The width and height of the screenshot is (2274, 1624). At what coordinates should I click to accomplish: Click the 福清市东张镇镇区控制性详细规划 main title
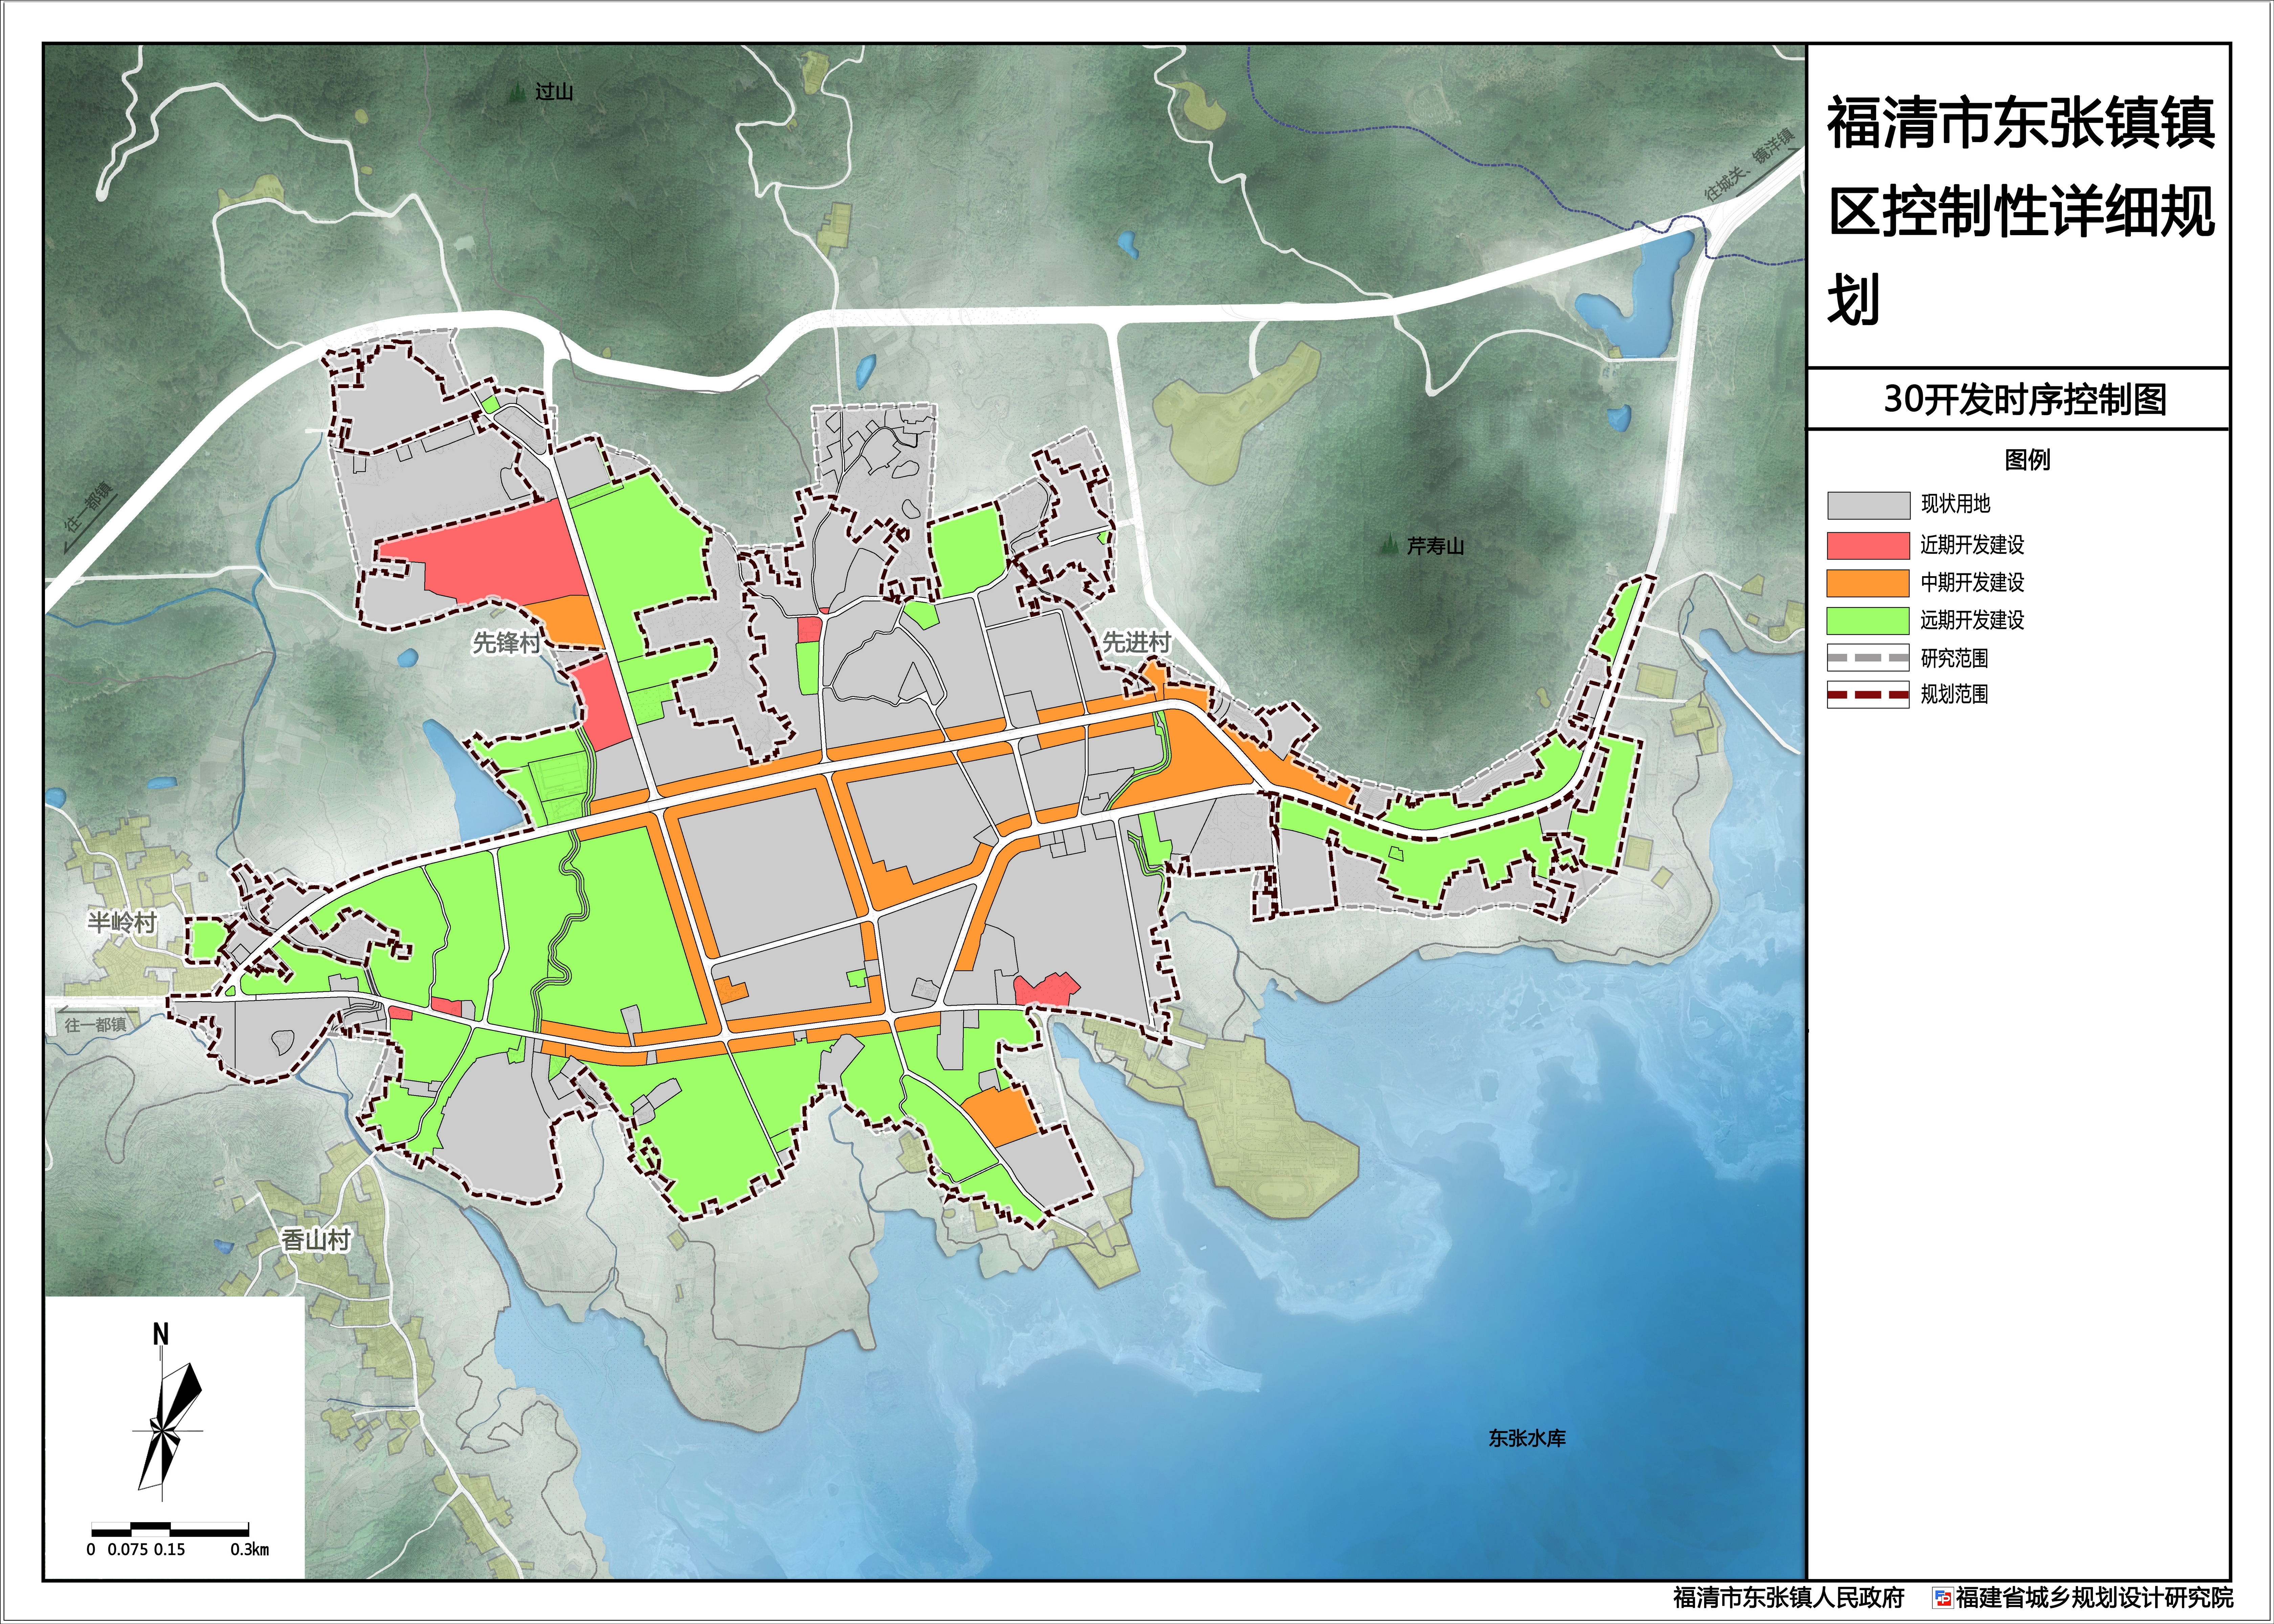coord(2021,211)
